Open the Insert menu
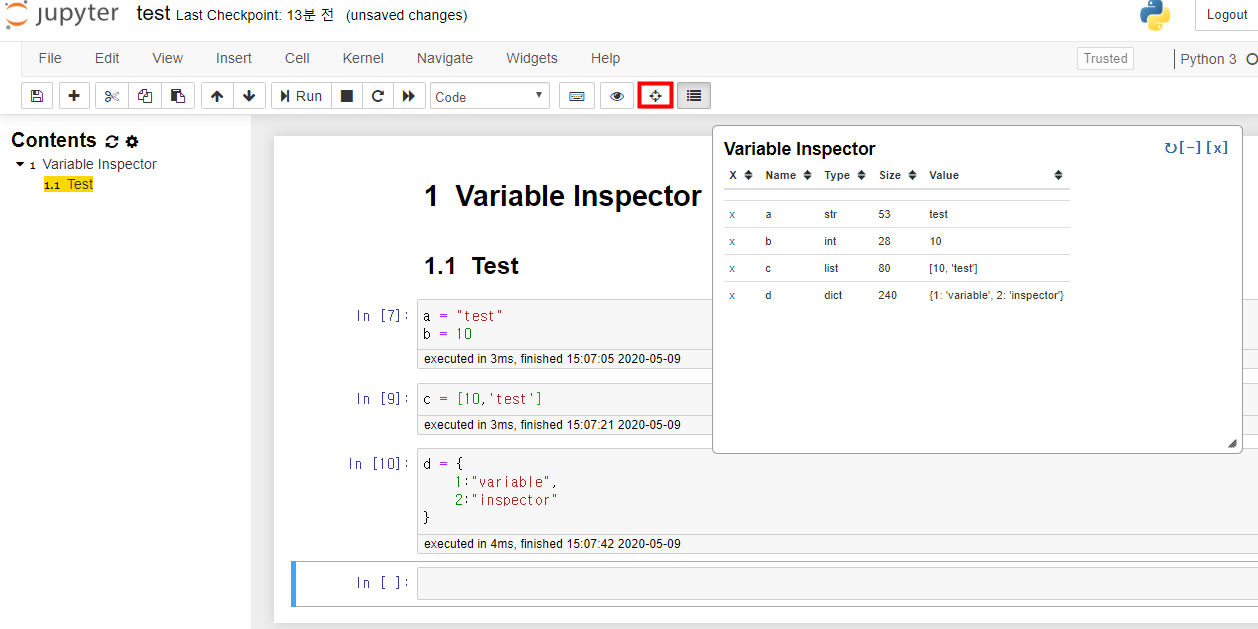 [x=234, y=58]
